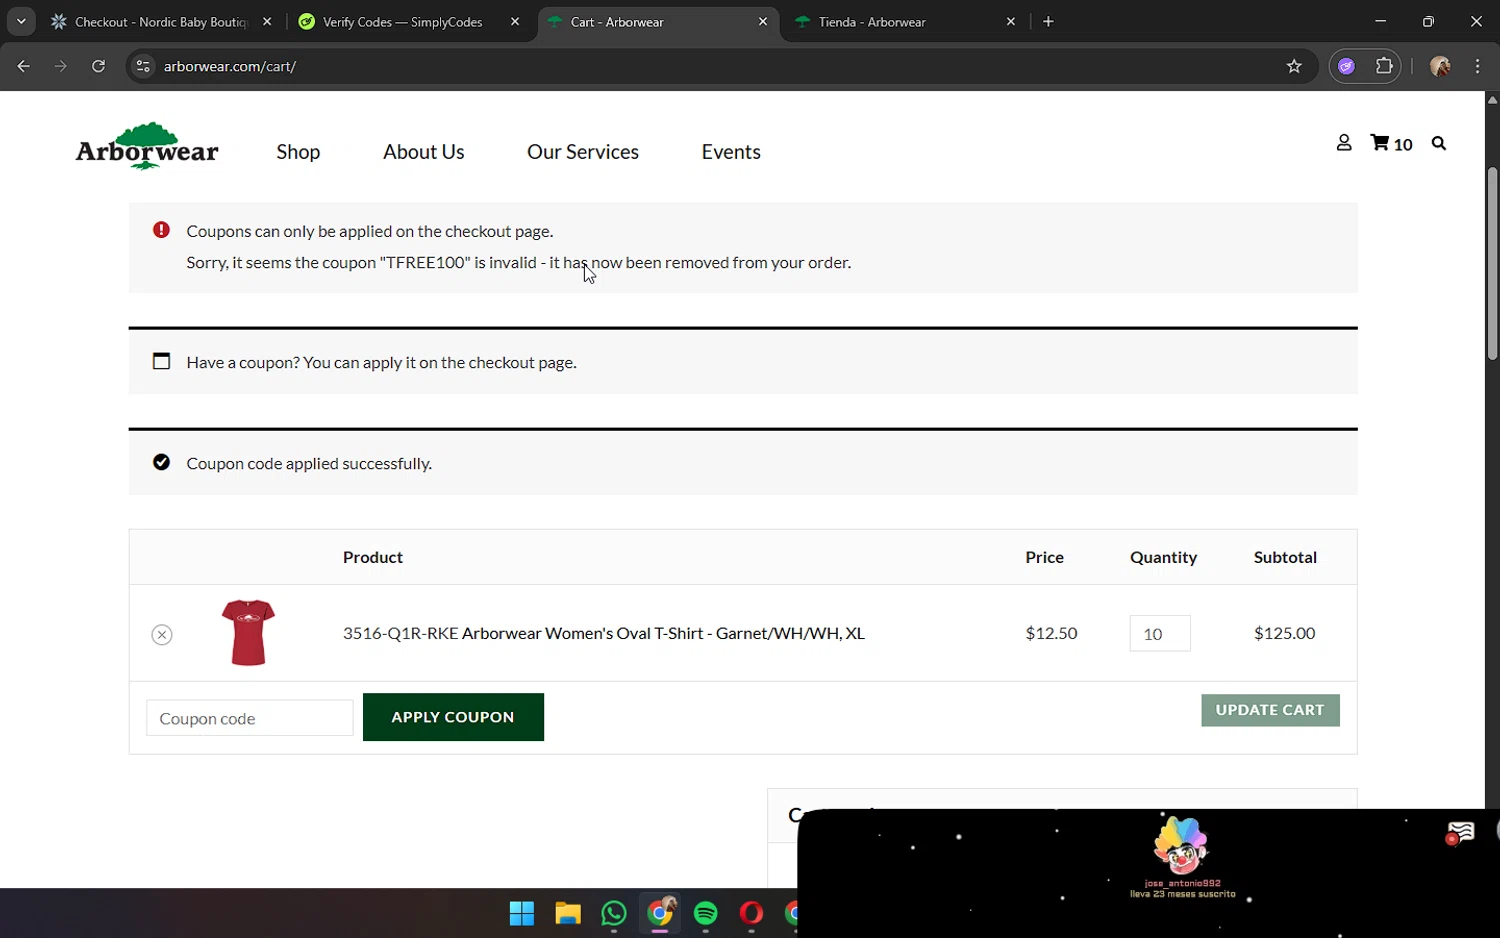Open the About Us menu
The height and width of the screenshot is (938, 1500).
424,152
